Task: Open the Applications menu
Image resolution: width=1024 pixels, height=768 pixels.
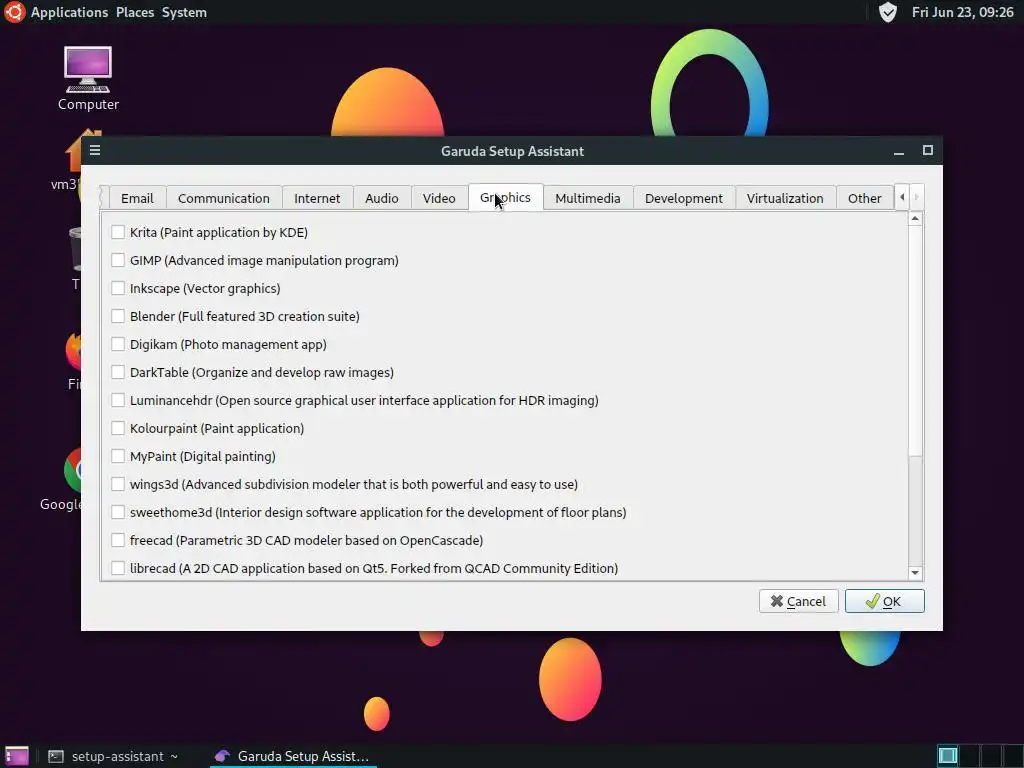Action: tap(69, 12)
